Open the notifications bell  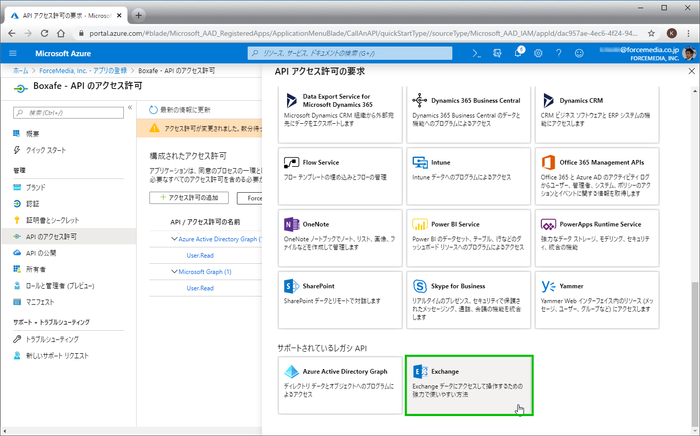(518, 53)
